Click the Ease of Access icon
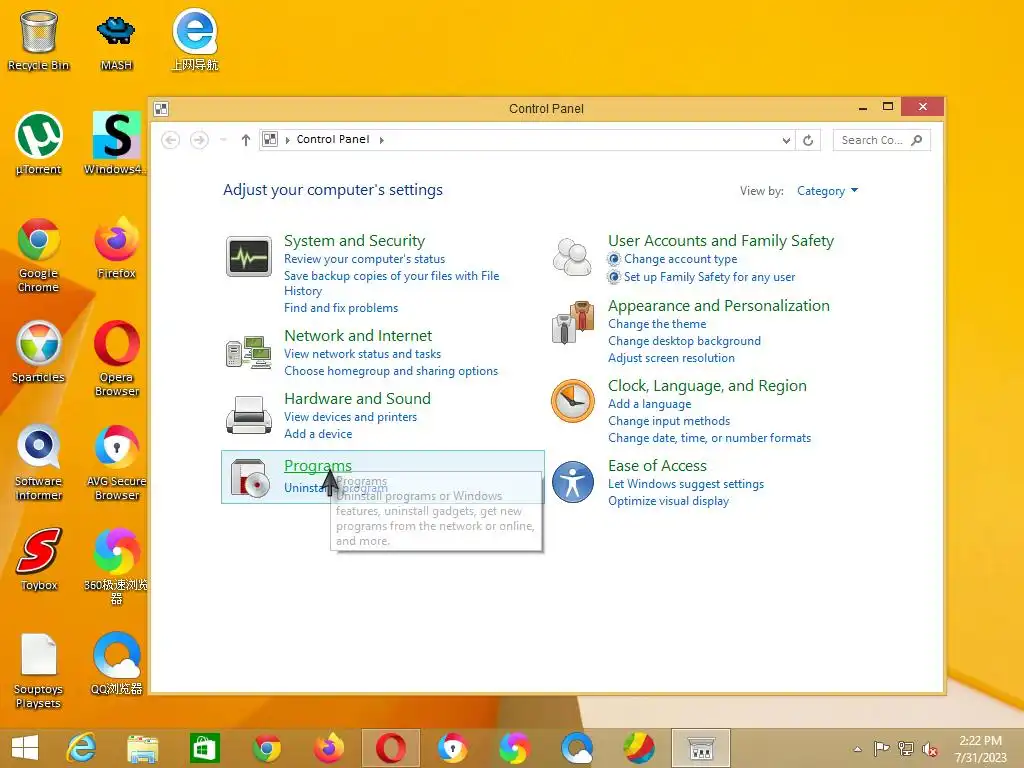Viewport: 1024px width, 768px height. click(573, 482)
